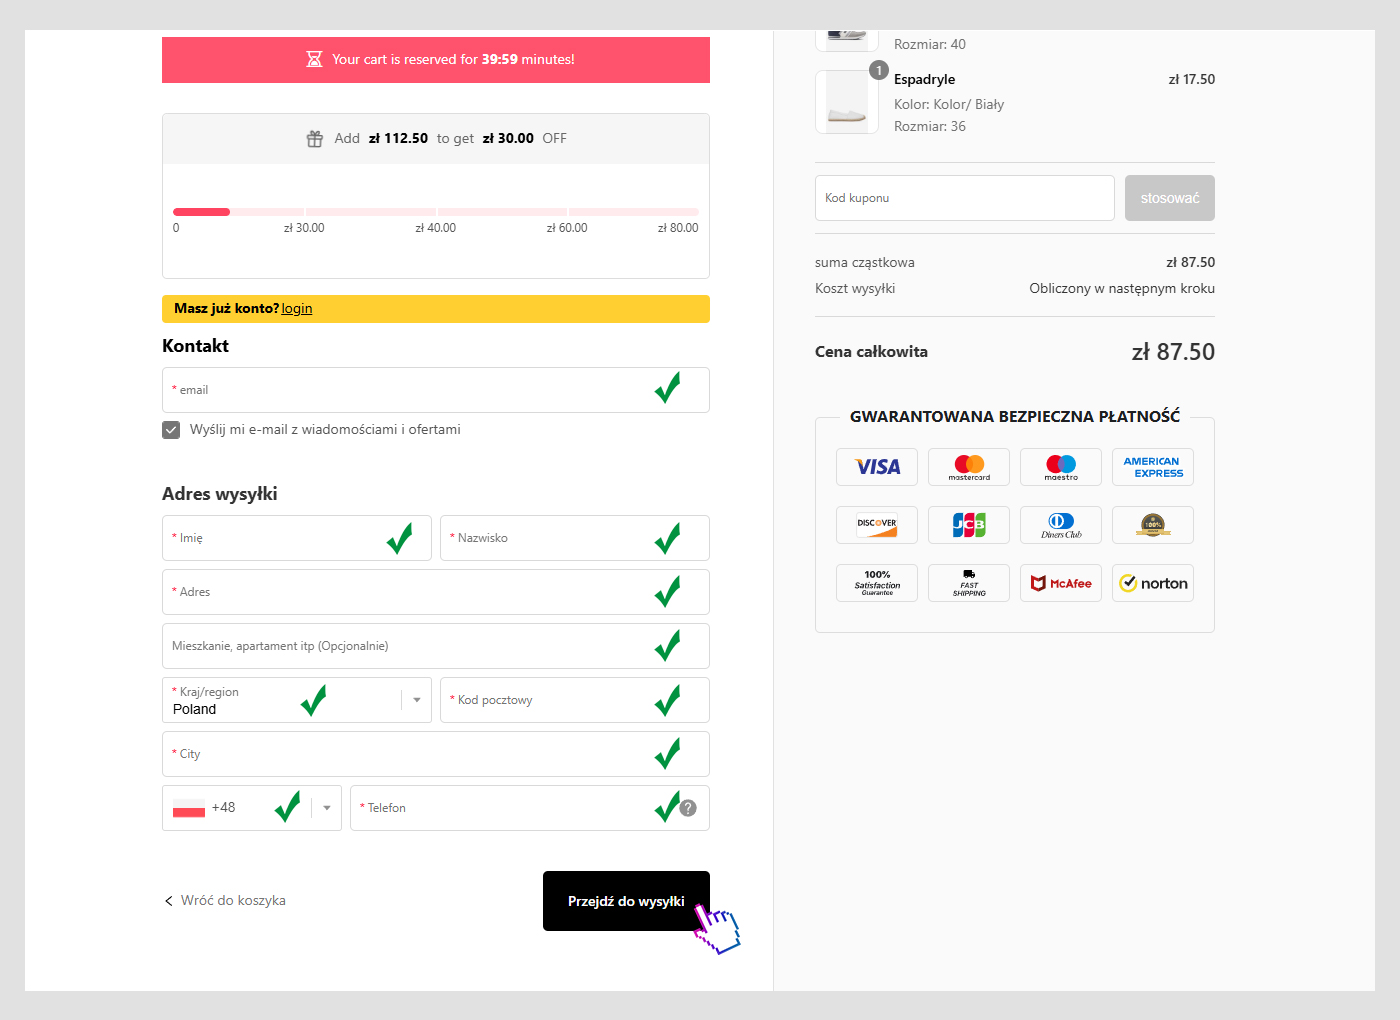
Task: Click the Visa payment badge
Action: (x=877, y=467)
